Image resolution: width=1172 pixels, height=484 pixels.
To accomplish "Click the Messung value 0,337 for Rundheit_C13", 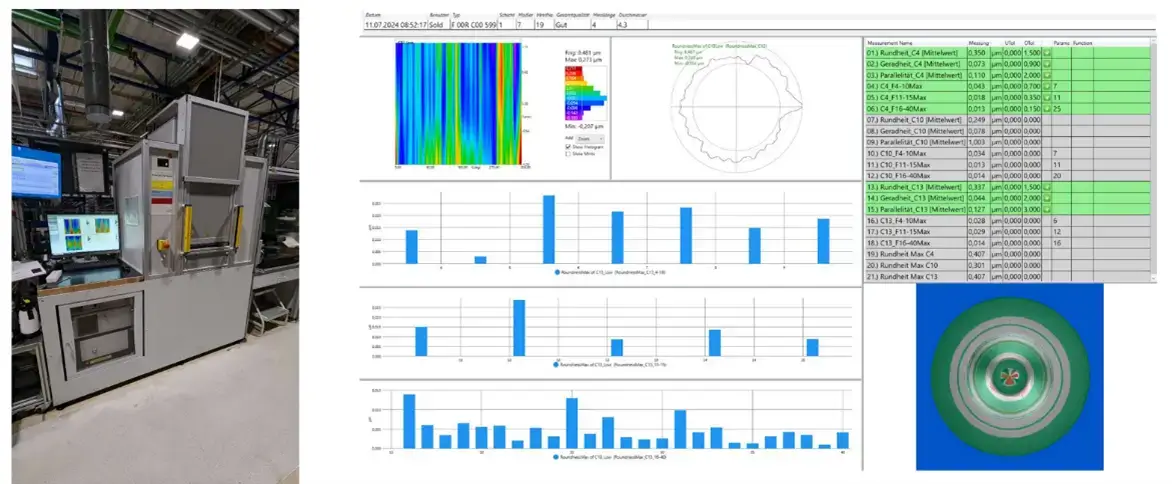I will pos(977,187).
